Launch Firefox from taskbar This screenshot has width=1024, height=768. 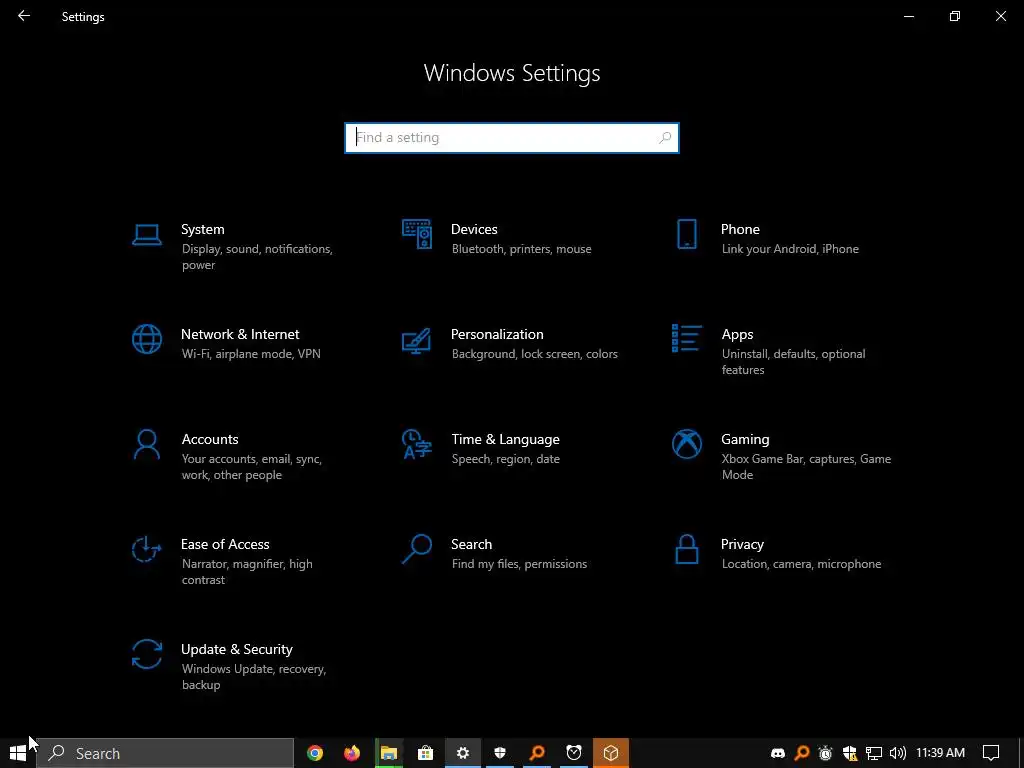[x=352, y=753]
